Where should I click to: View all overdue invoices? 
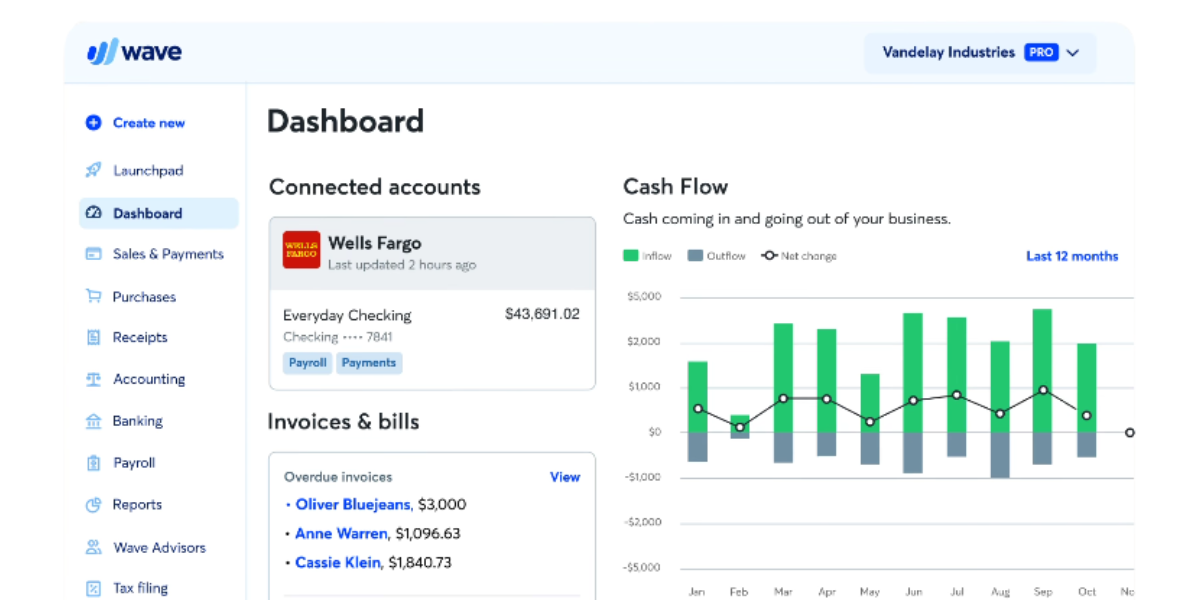pyautogui.click(x=565, y=477)
